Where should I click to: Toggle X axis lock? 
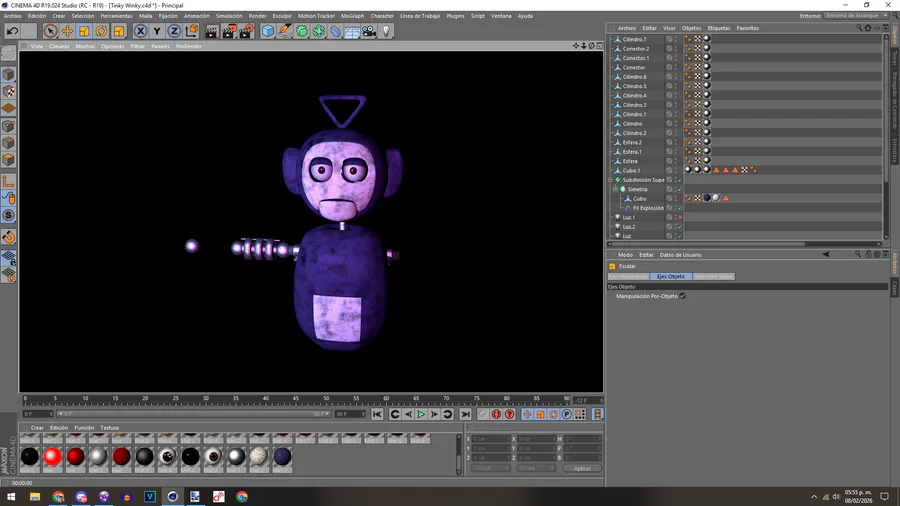pyautogui.click(x=140, y=31)
